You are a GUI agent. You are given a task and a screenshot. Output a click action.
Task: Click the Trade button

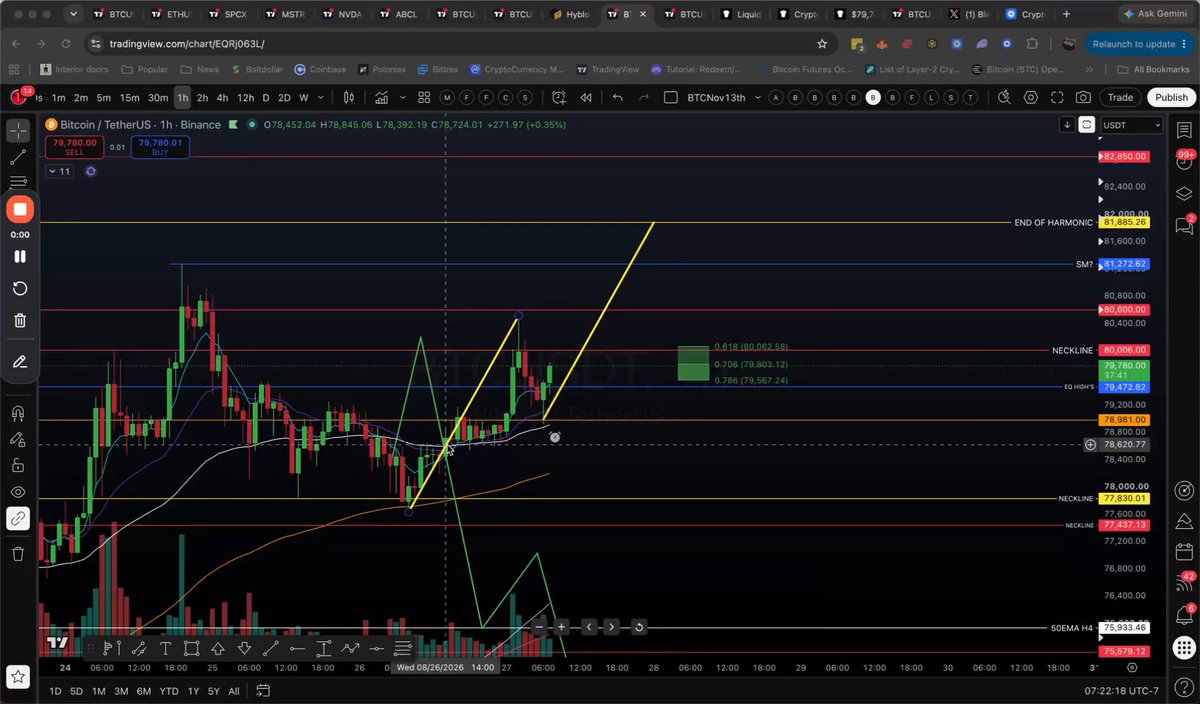point(1120,97)
